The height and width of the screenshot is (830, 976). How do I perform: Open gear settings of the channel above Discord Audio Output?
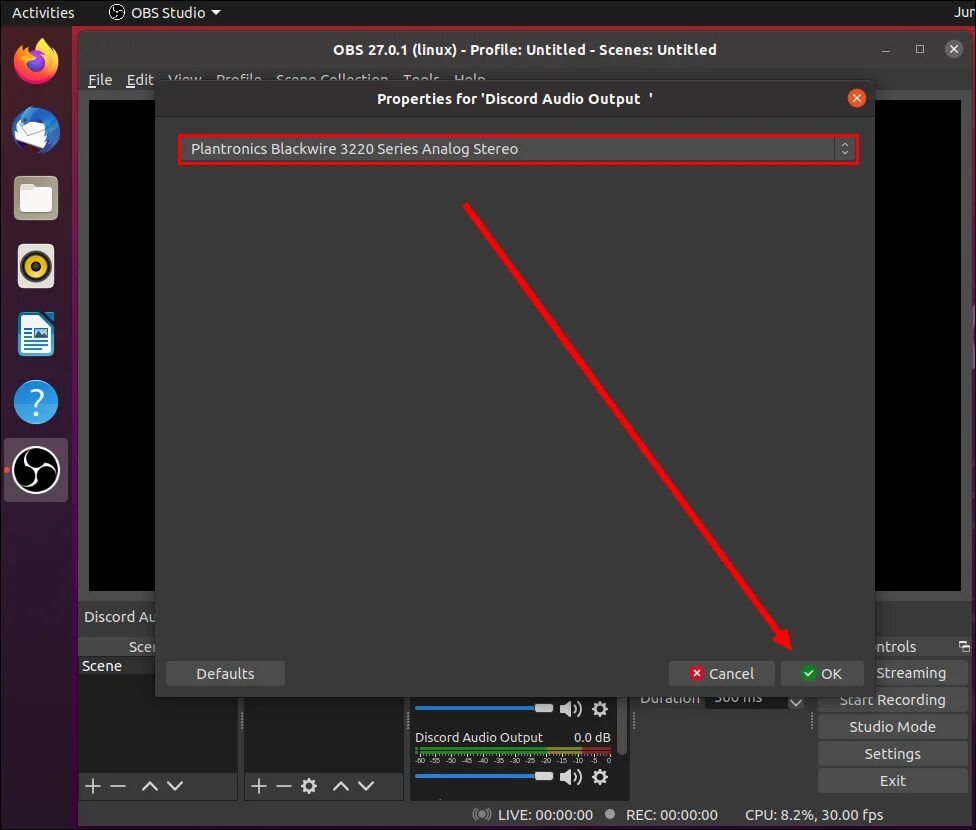[x=599, y=709]
